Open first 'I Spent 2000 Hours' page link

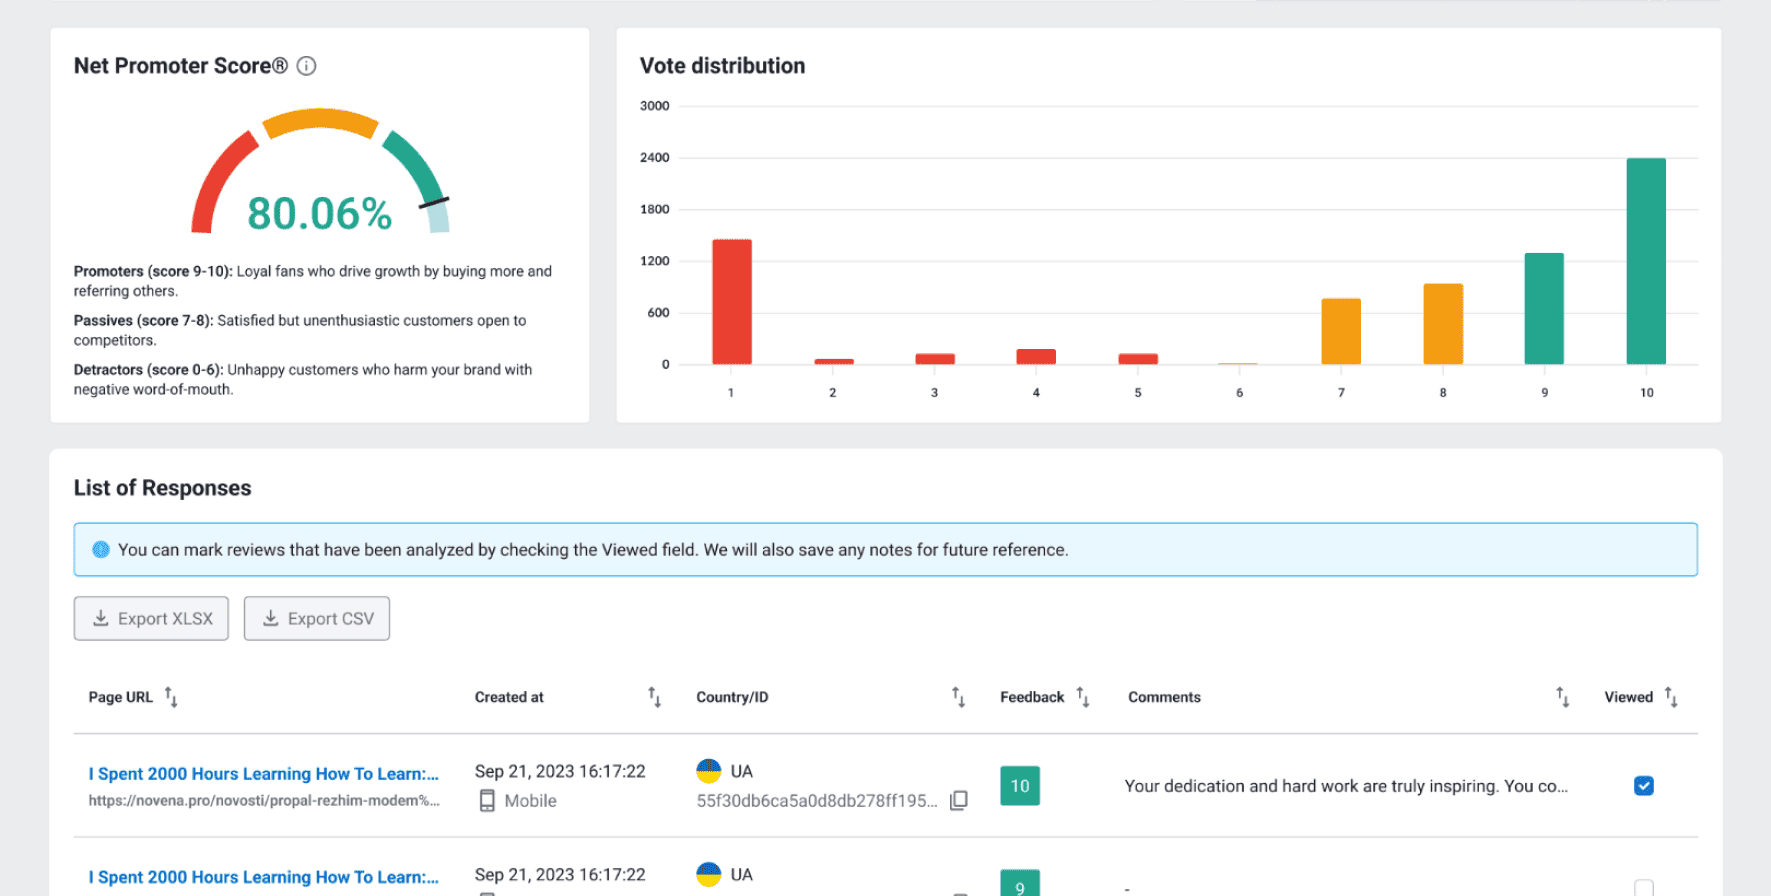pos(263,774)
